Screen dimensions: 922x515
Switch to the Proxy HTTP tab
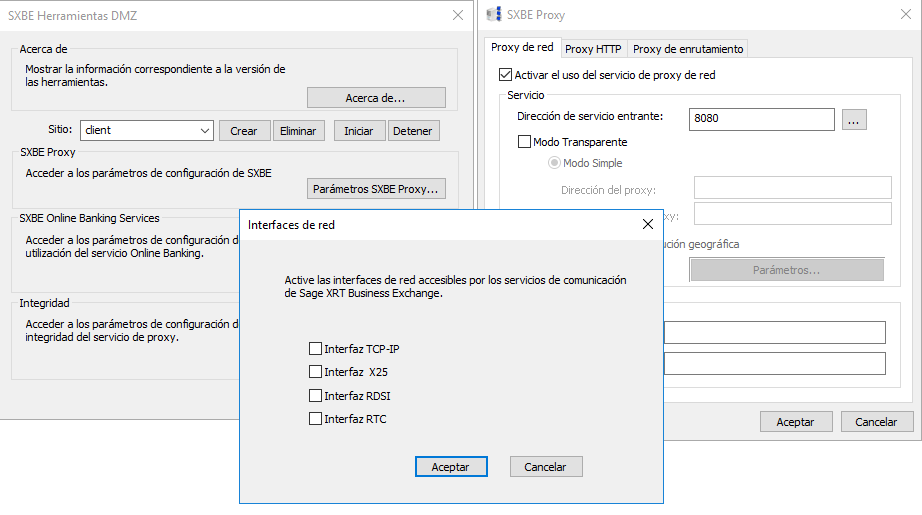(x=593, y=49)
